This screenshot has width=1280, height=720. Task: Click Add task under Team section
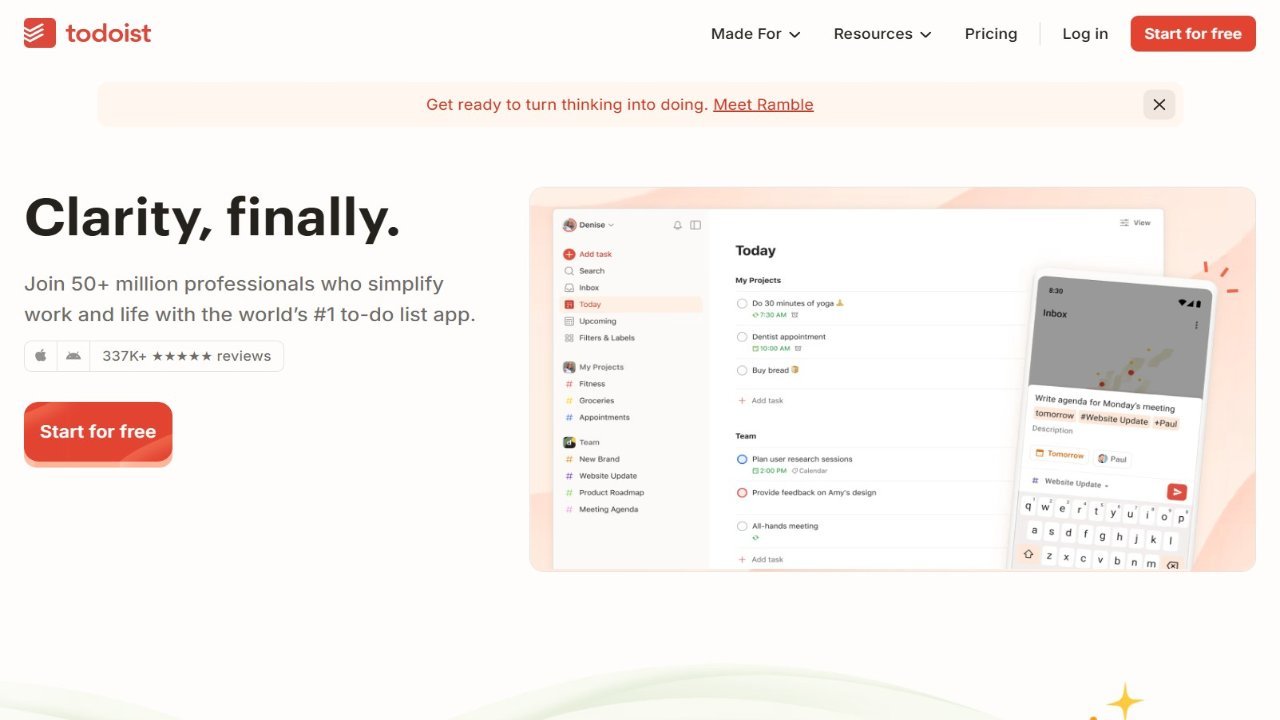click(x=761, y=559)
